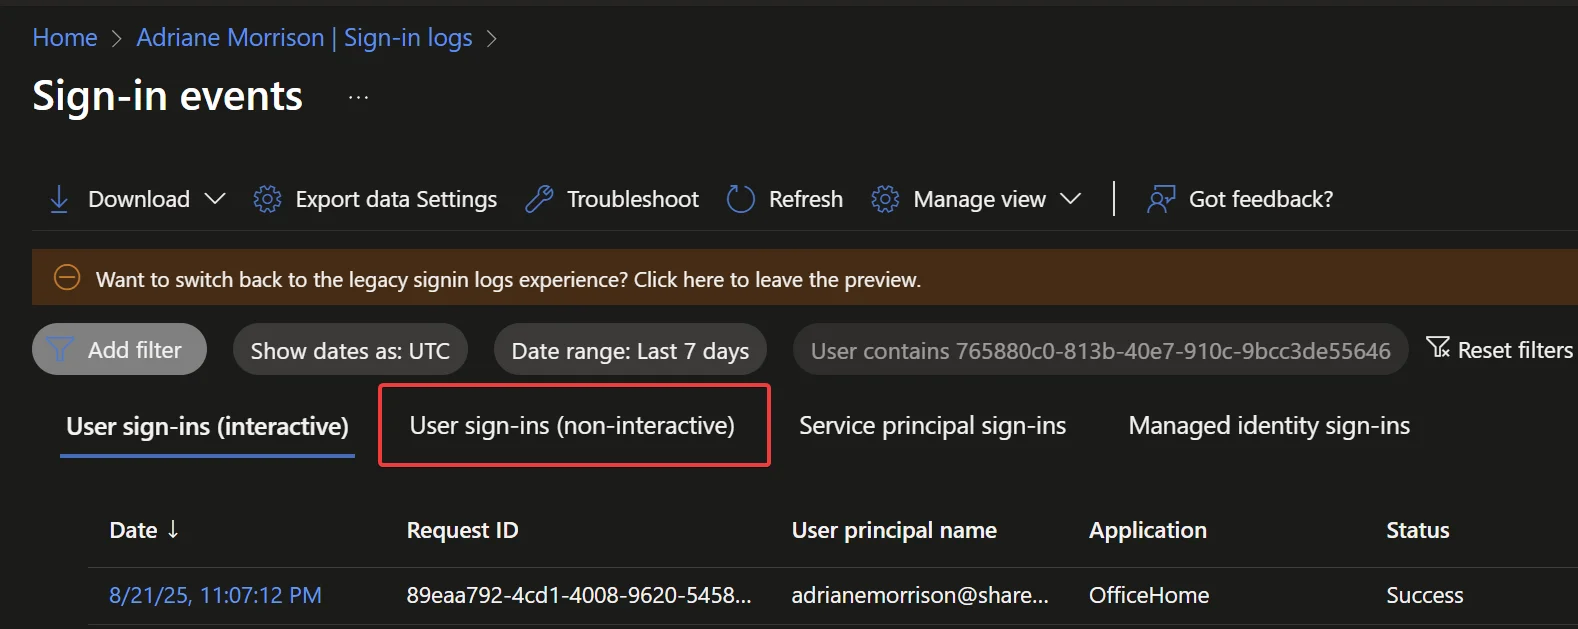Viewport: 1578px width, 629px height.
Task: Open the Date range: Last 7 days filter
Action: pos(630,351)
